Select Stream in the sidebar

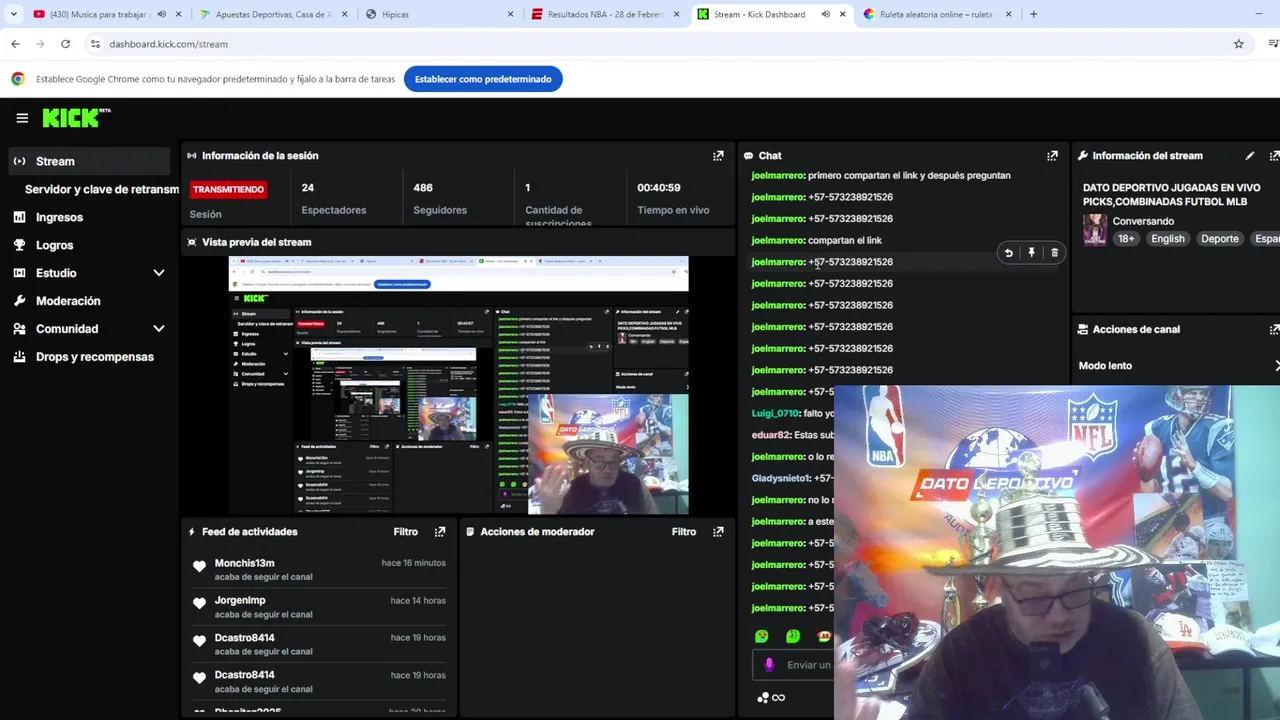pyautogui.click(x=90, y=161)
